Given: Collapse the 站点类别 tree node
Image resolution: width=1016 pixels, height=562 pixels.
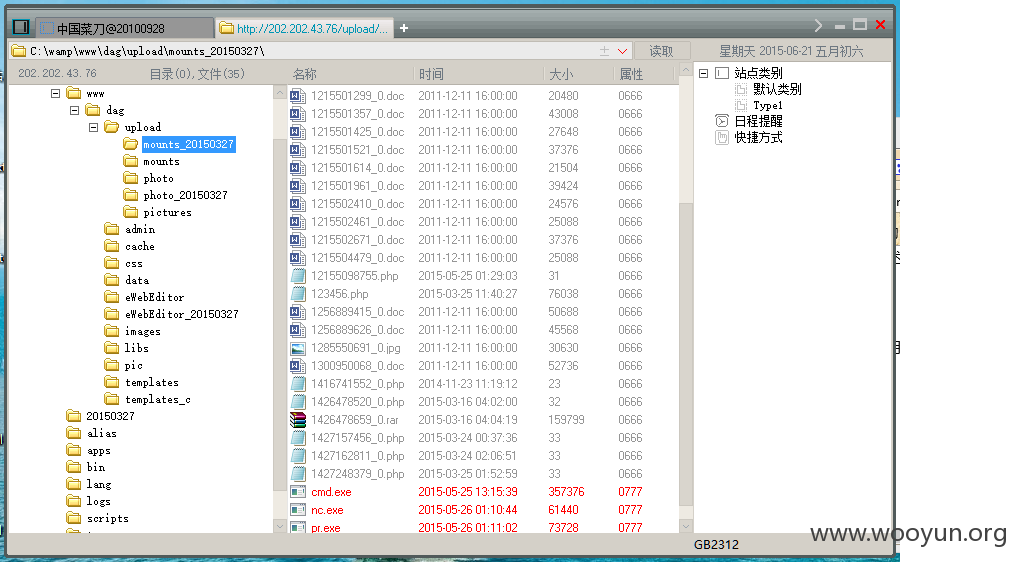Looking at the screenshot, I should coord(704,73).
